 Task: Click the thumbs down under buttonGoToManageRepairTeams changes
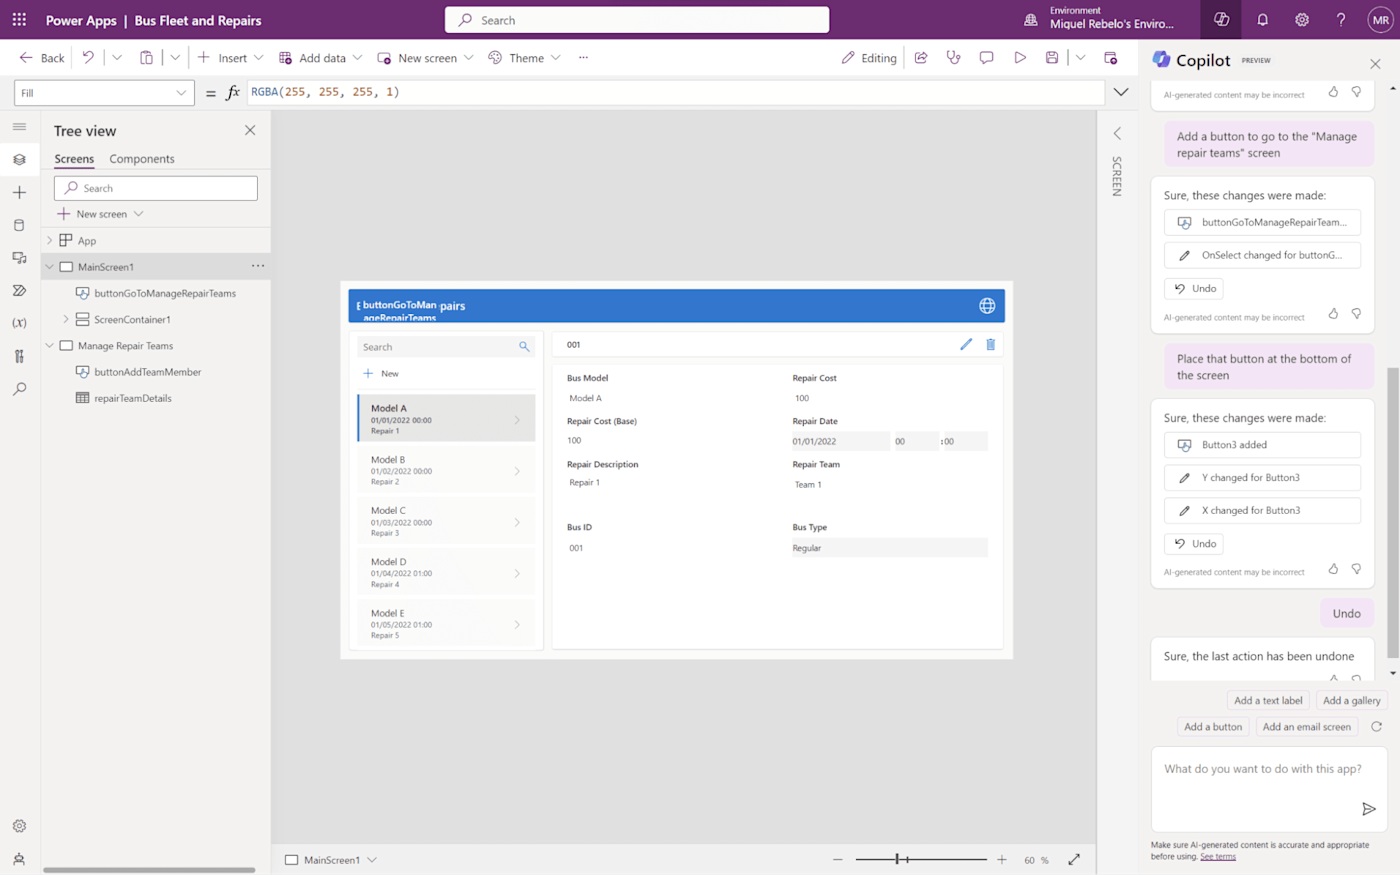point(1356,313)
